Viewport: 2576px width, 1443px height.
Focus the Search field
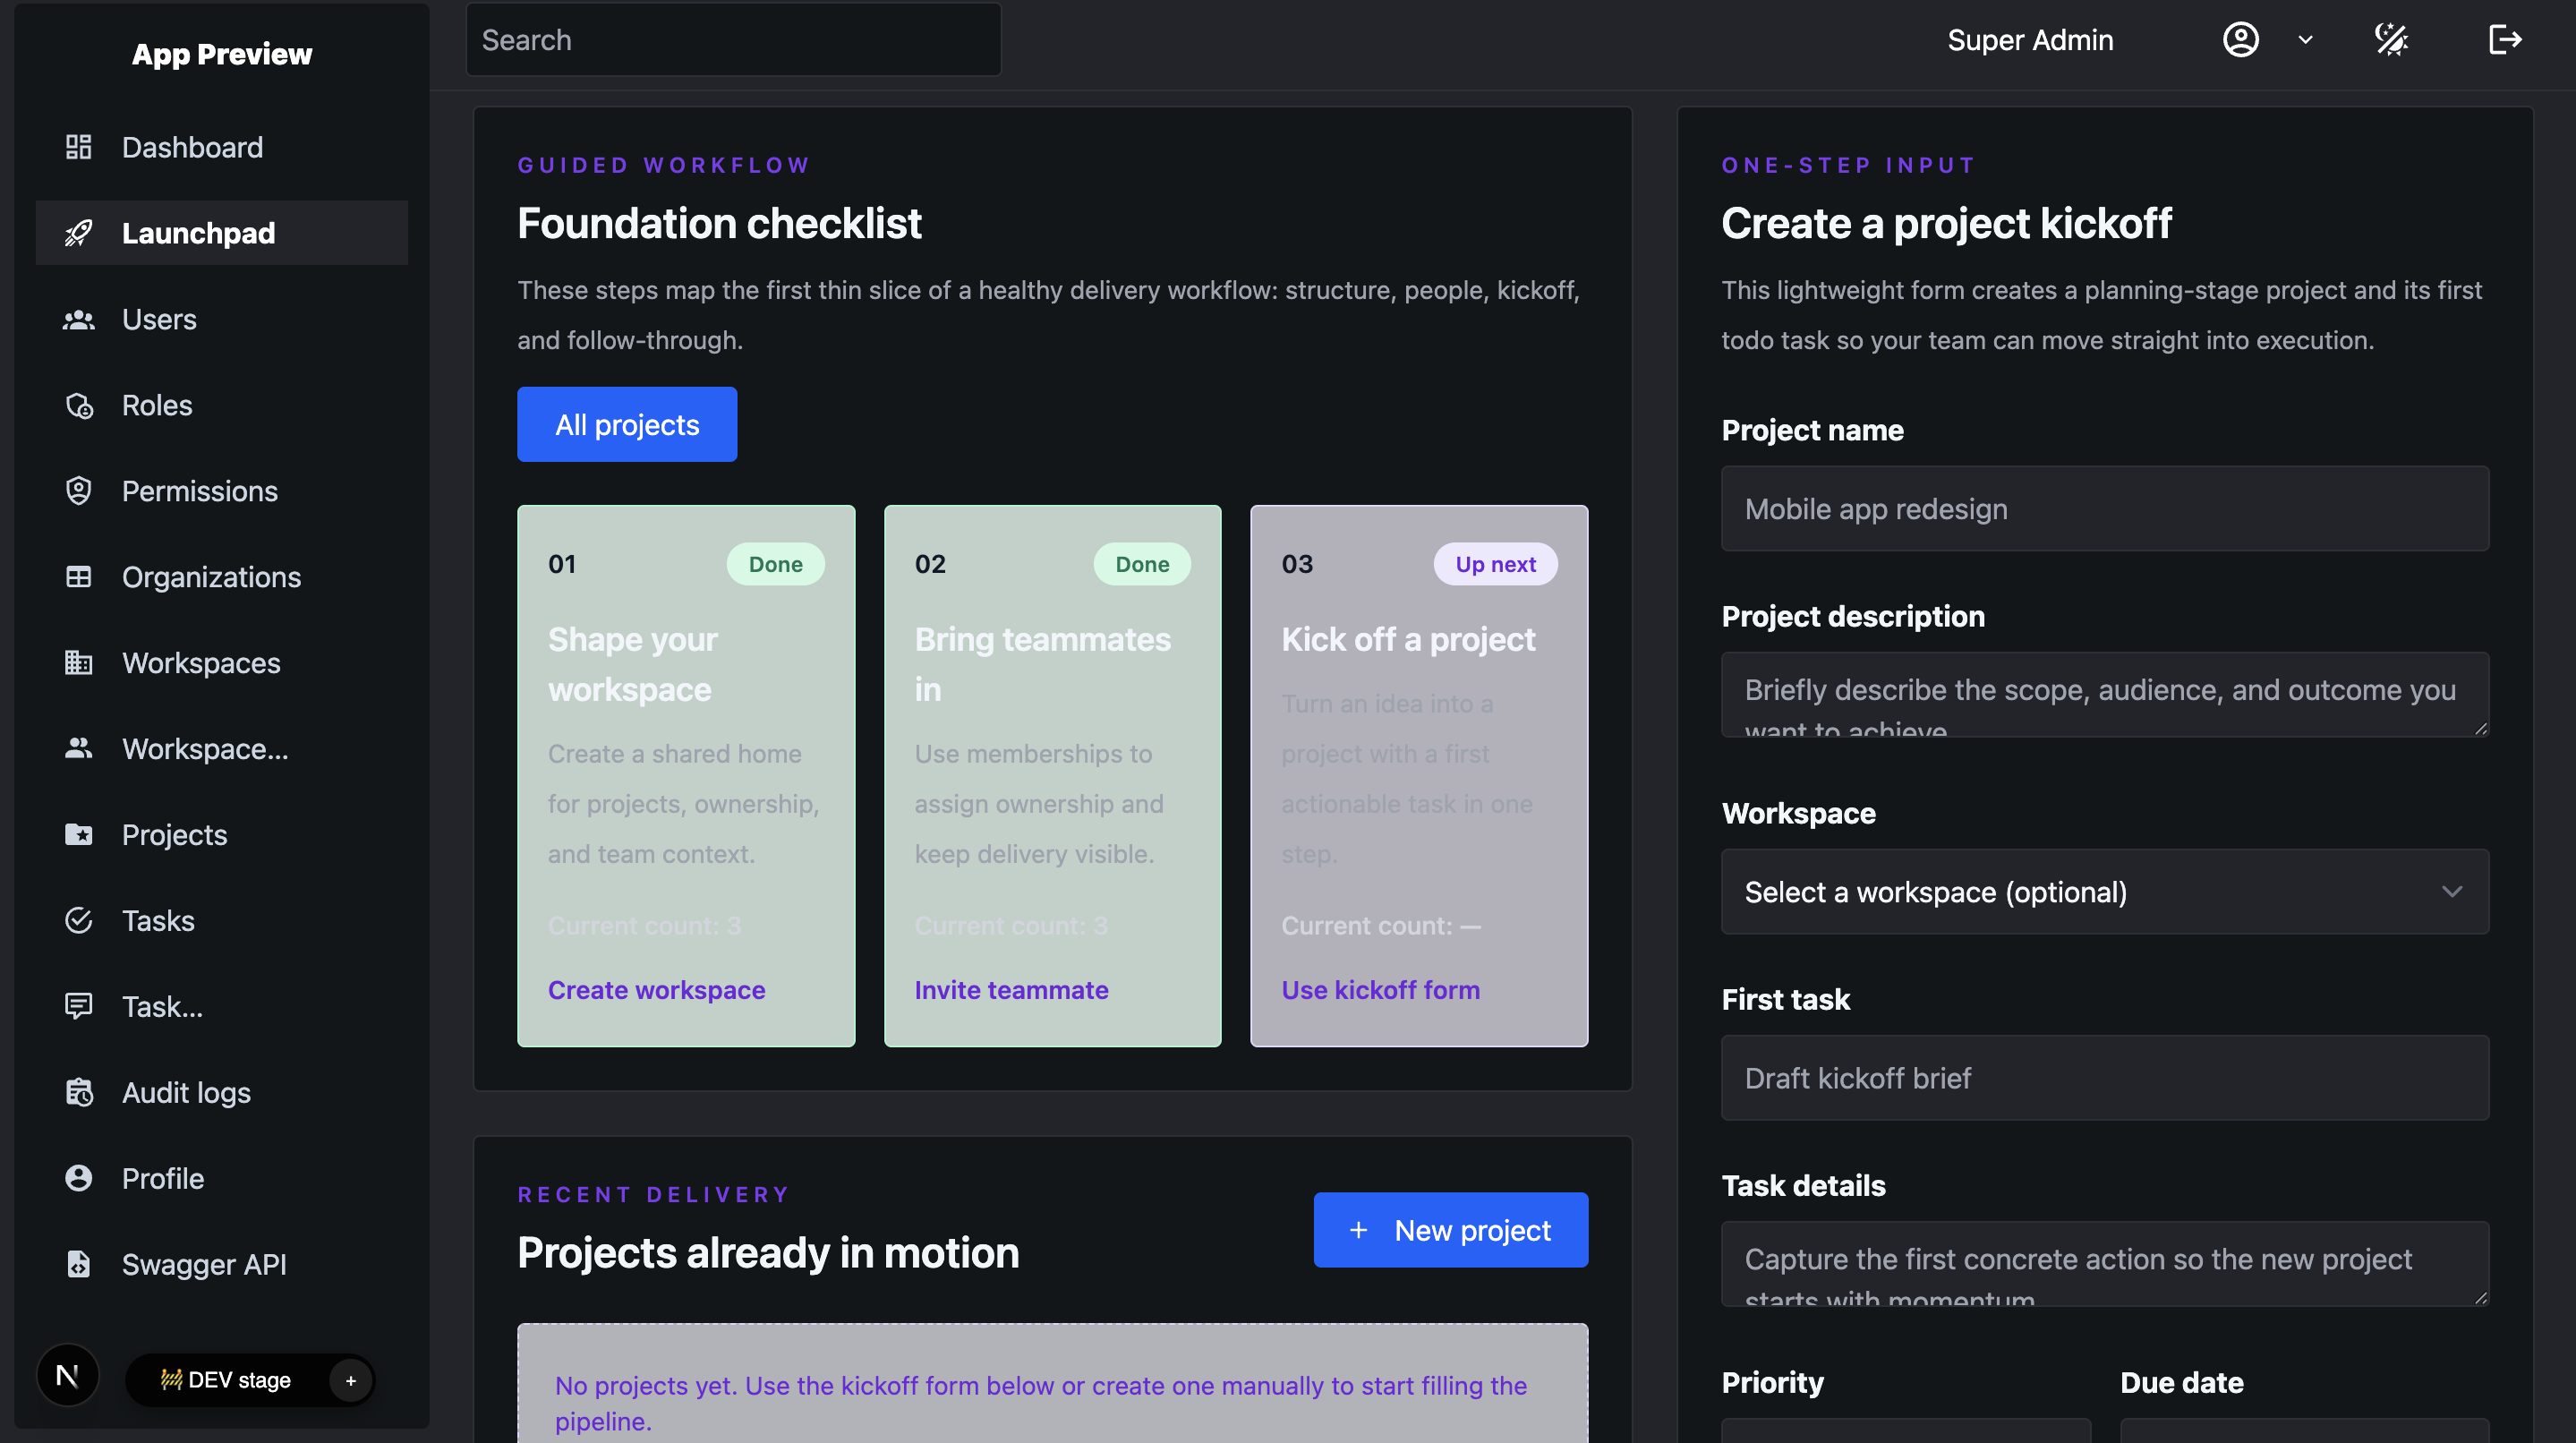[x=733, y=40]
